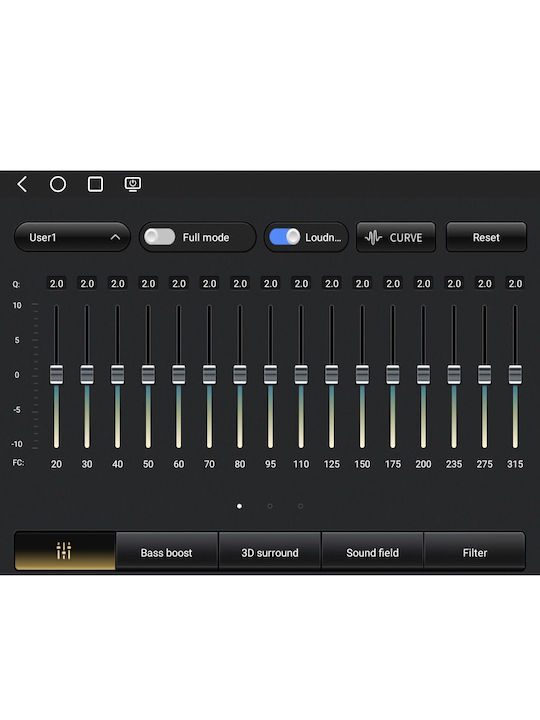Disable the Loudness switch

284,237
